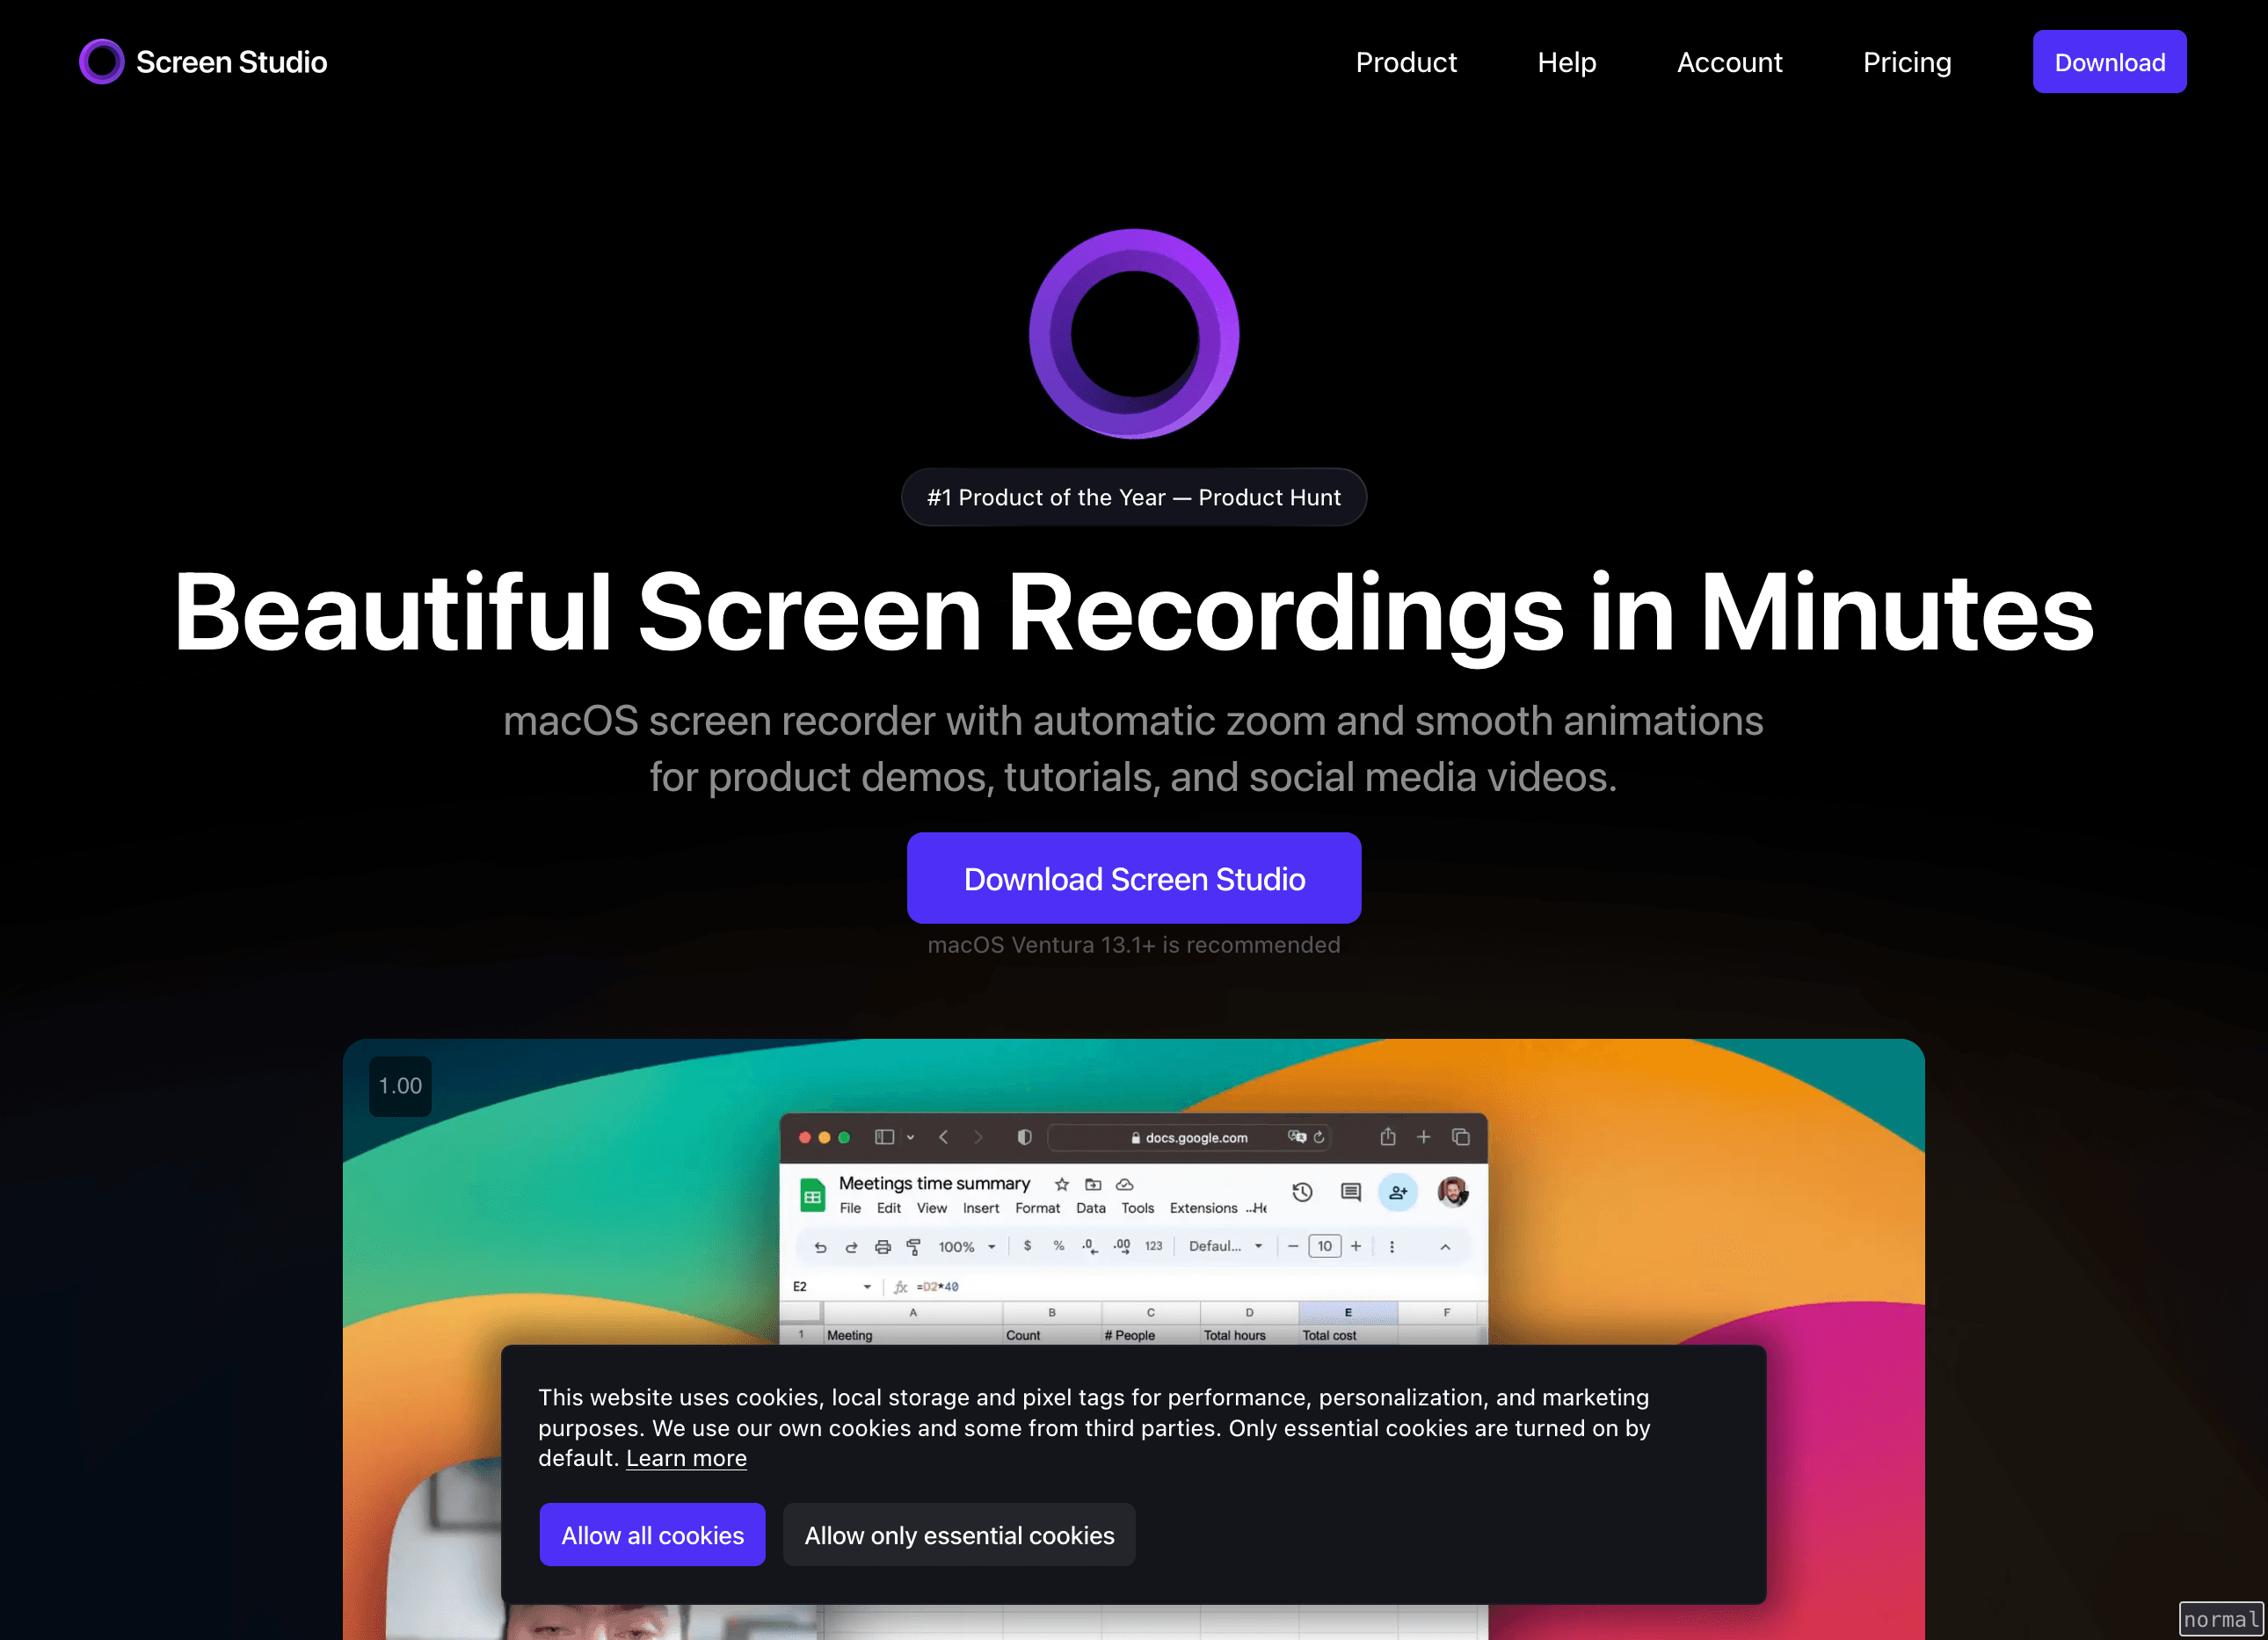Open the 100% zoom dropdown

pos(967,1247)
